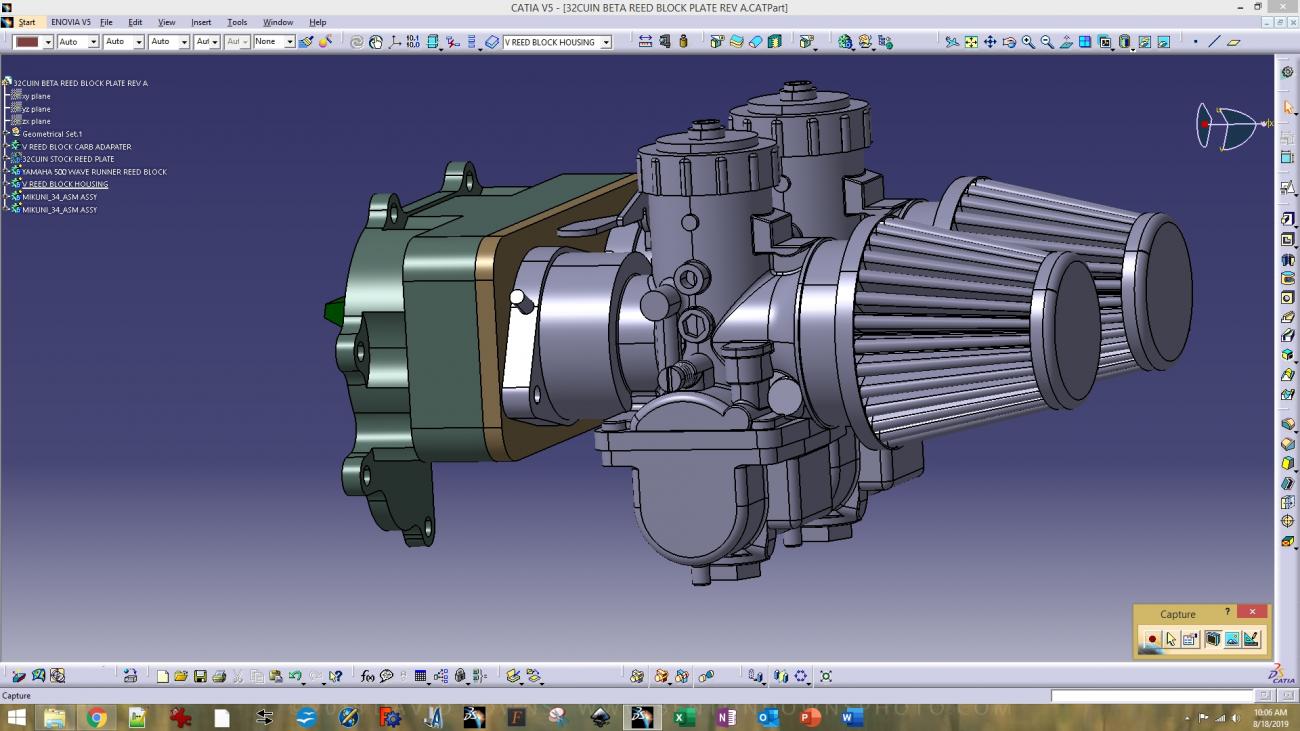Screen dimensions: 1300x731
Task: Expand 32CUIN STOCK REED PLATE node
Action: (x=6, y=159)
